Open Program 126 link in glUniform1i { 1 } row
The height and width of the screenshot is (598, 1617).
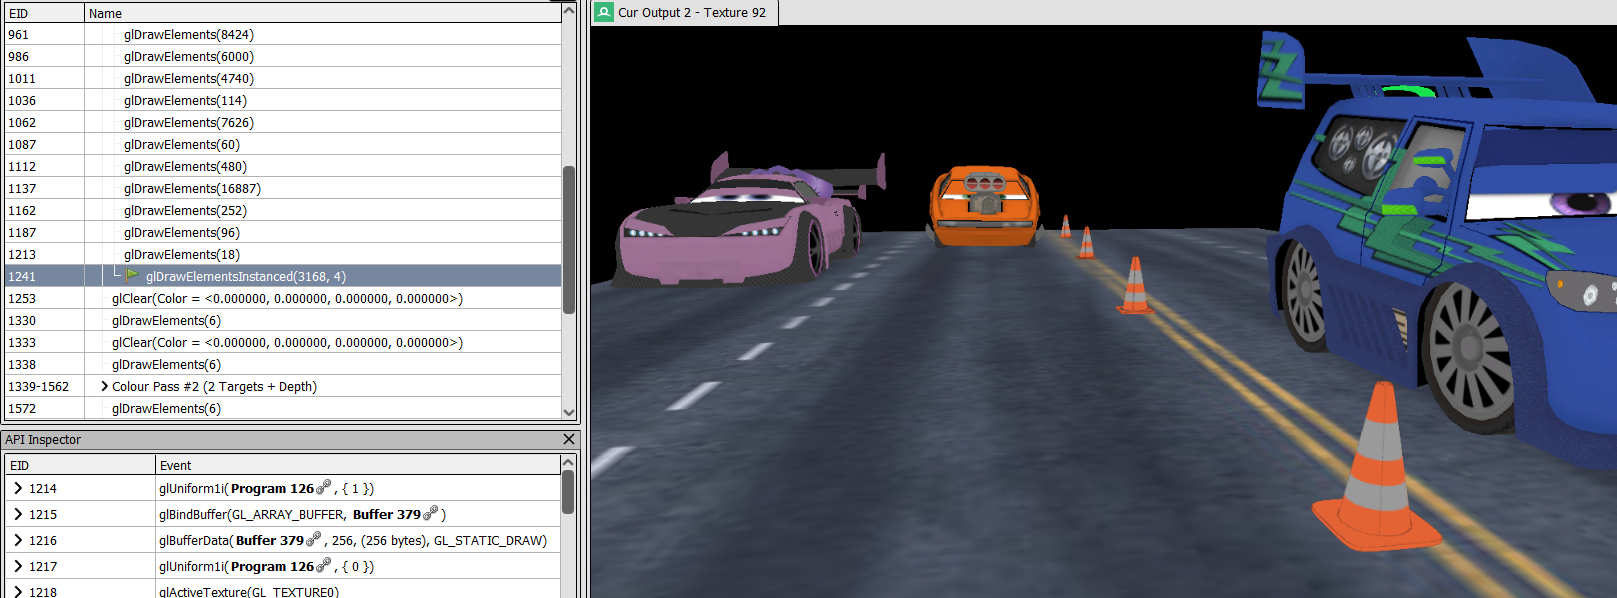pyautogui.click(x=272, y=488)
